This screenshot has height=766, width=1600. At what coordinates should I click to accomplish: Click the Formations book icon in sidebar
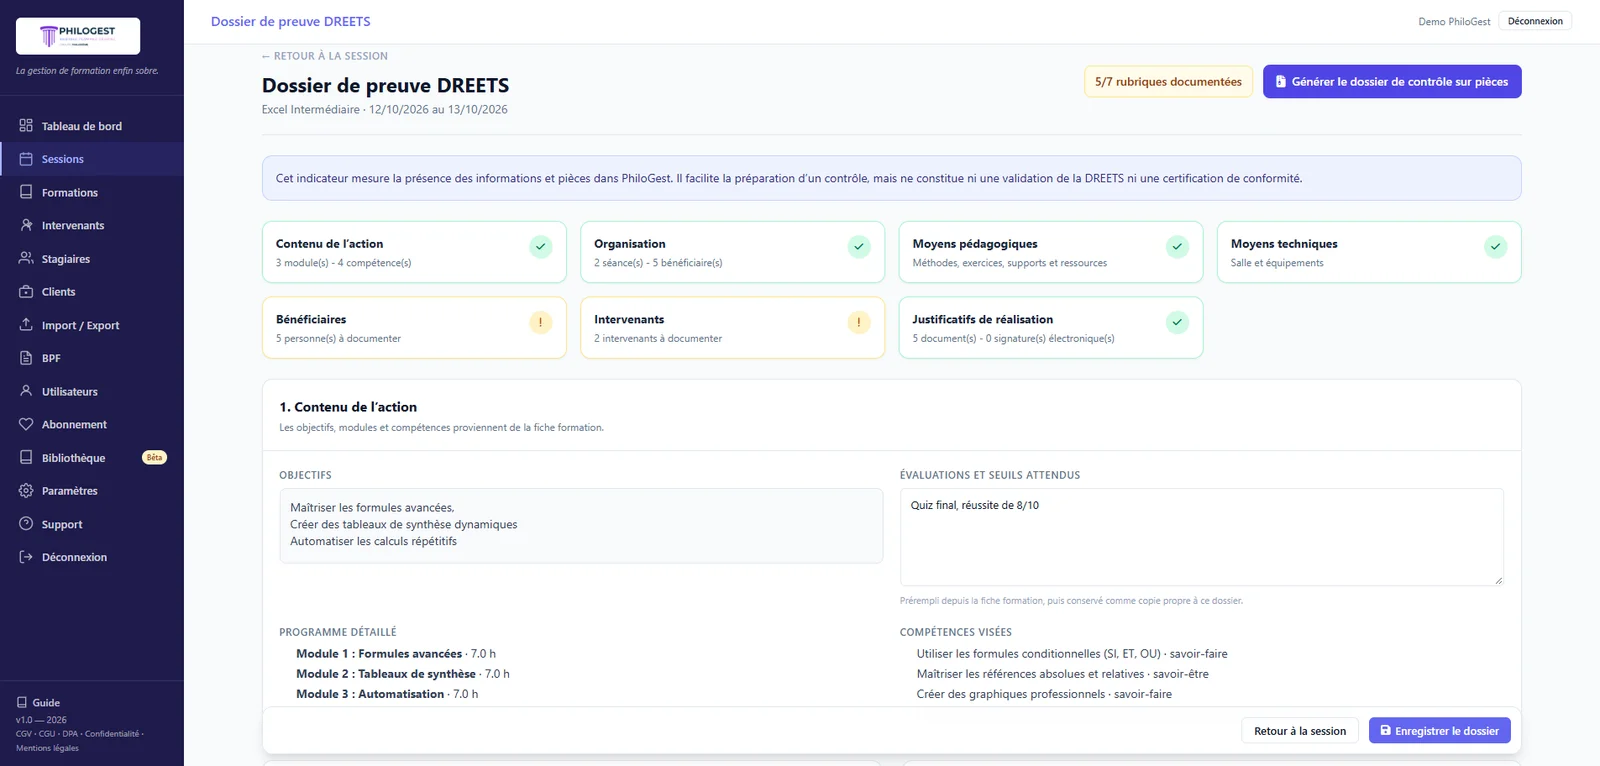(x=26, y=192)
